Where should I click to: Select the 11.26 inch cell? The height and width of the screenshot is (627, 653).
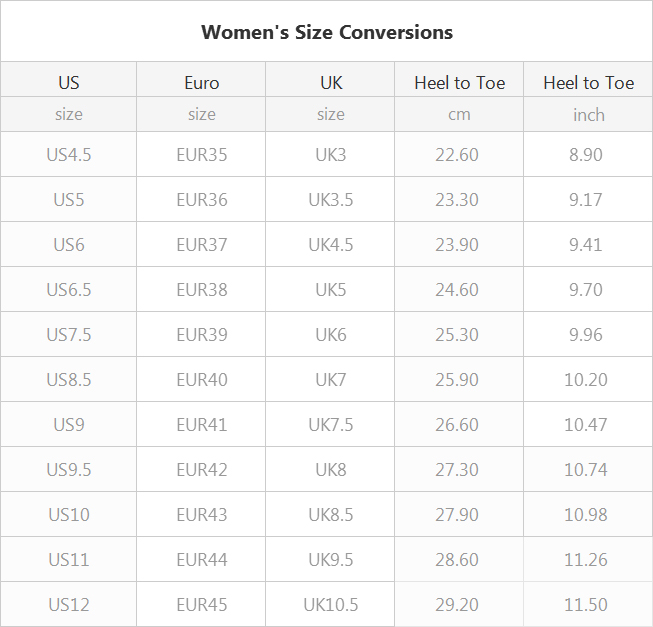586,560
